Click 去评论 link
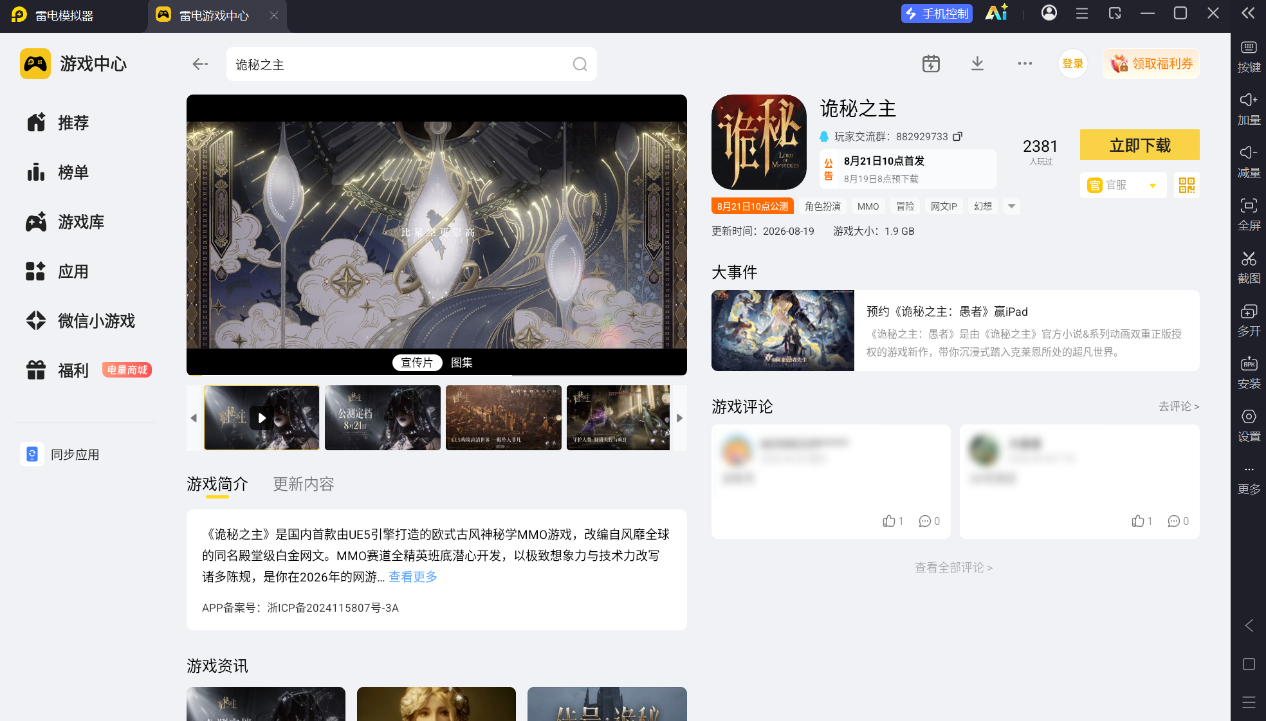Image resolution: width=1266 pixels, height=721 pixels. click(1179, 406)
